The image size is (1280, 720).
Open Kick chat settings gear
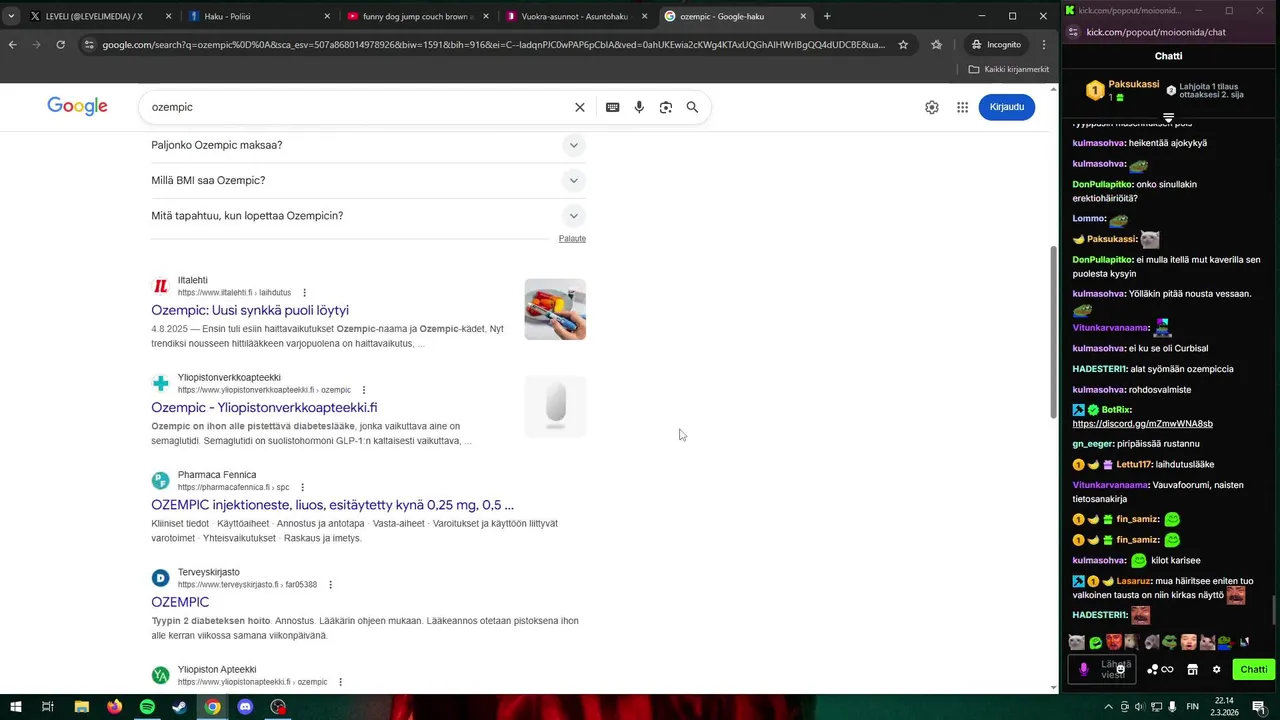1216,670
